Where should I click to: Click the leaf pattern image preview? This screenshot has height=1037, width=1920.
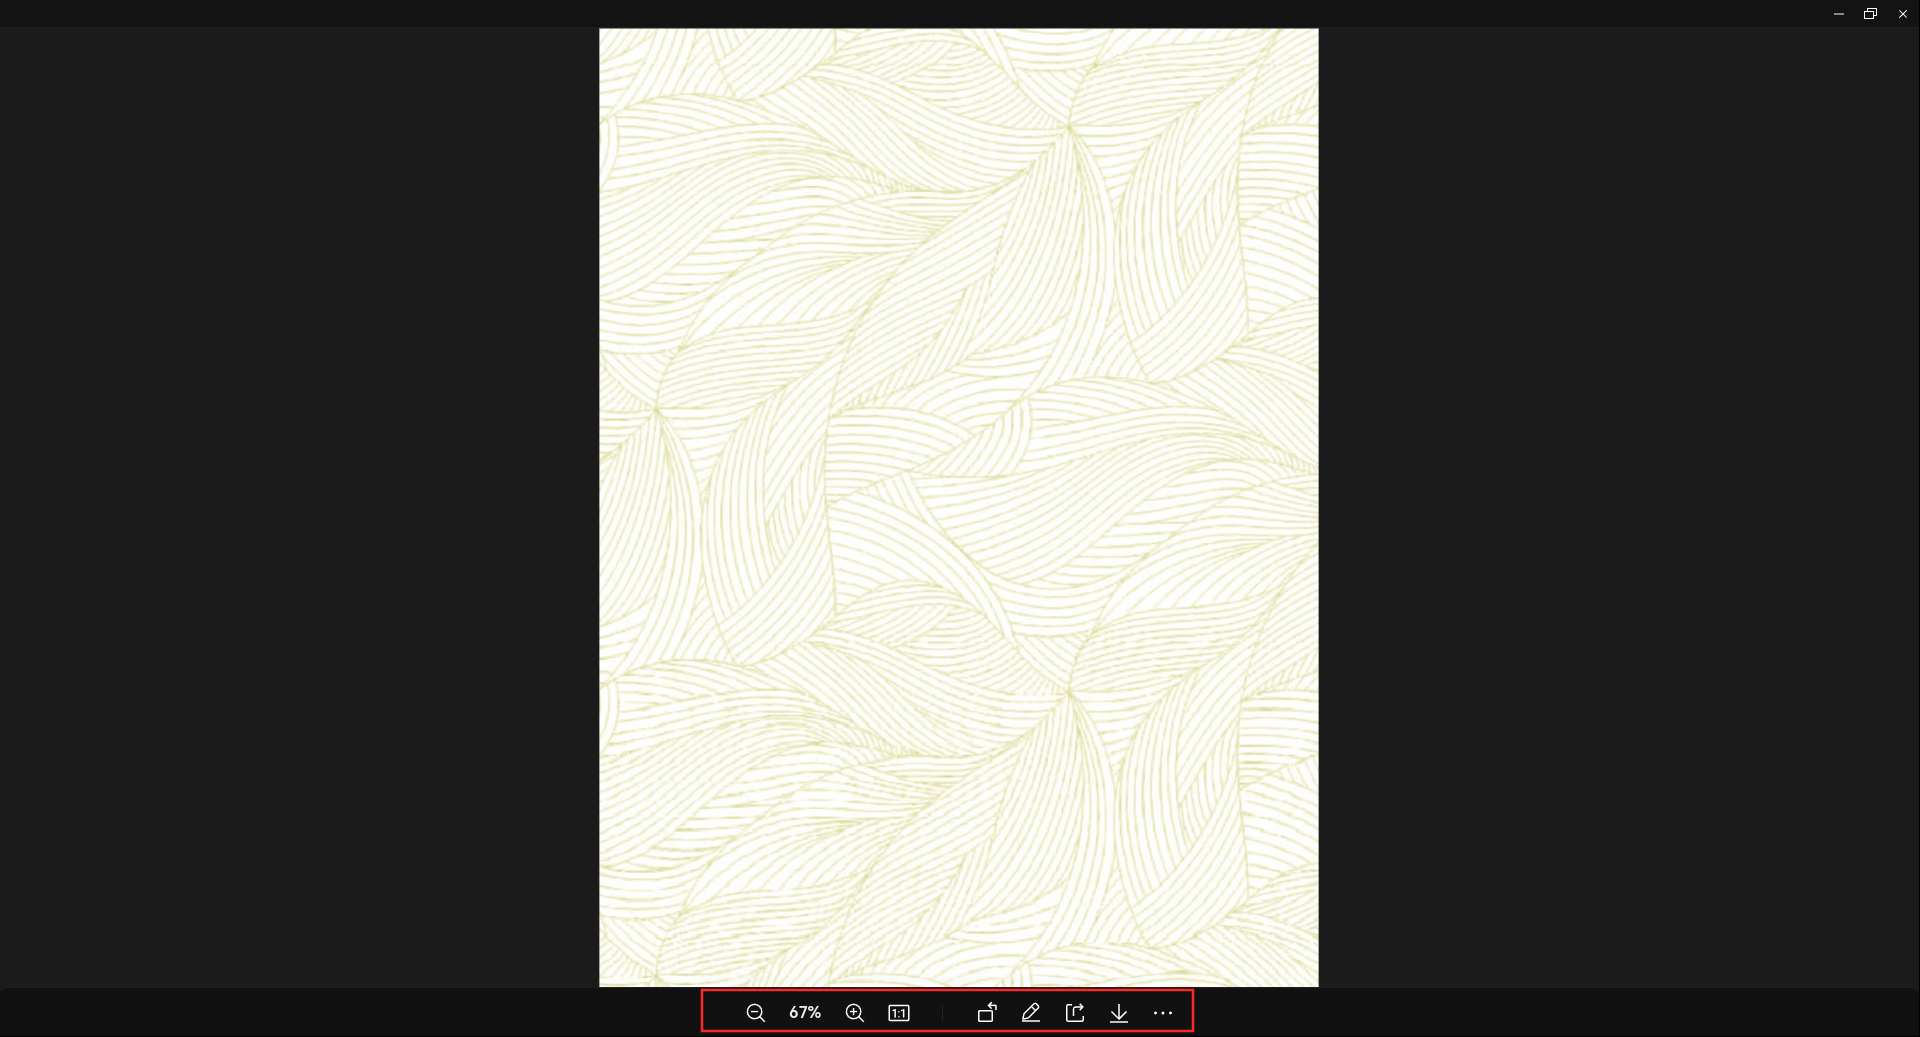pos(958,507)
